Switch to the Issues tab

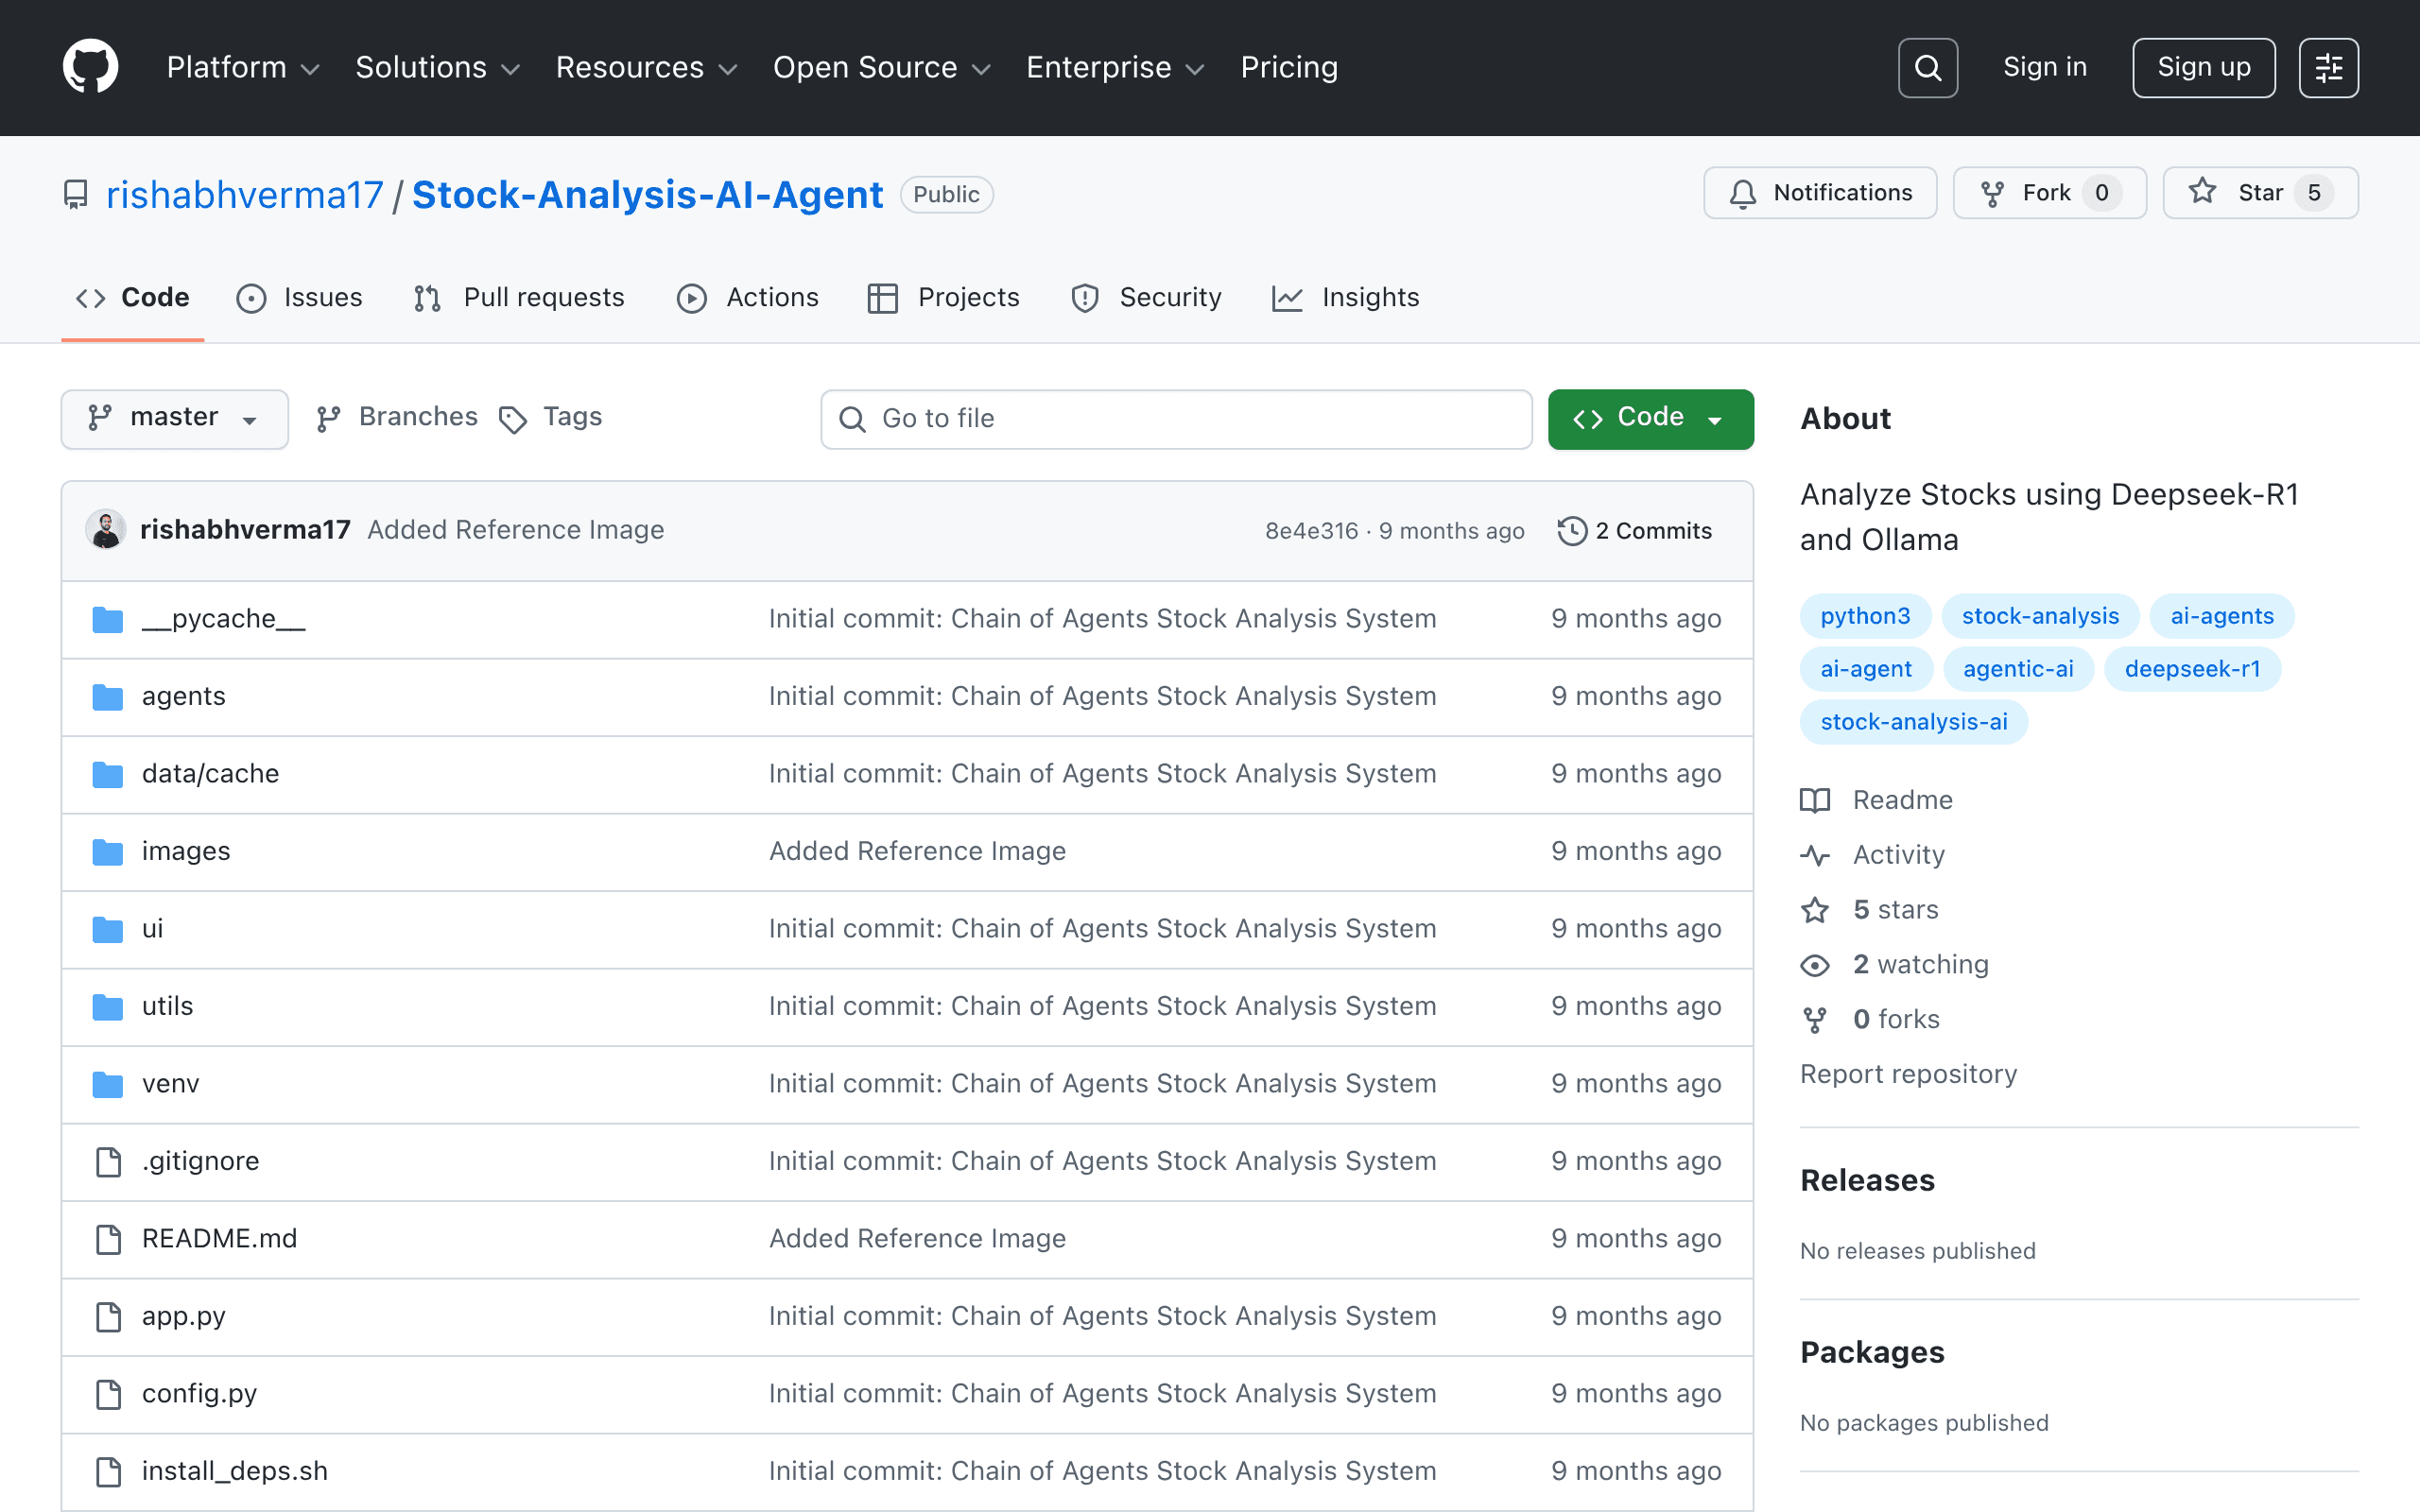point(300,297)
